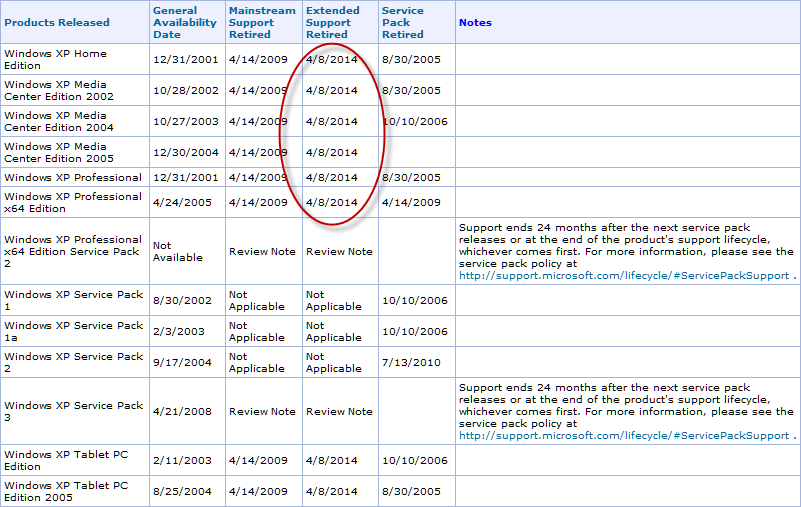801x507 pixels.
Task: Click Service Pack 1a's 10/10/2006 retired date
Action: [415, 331]
